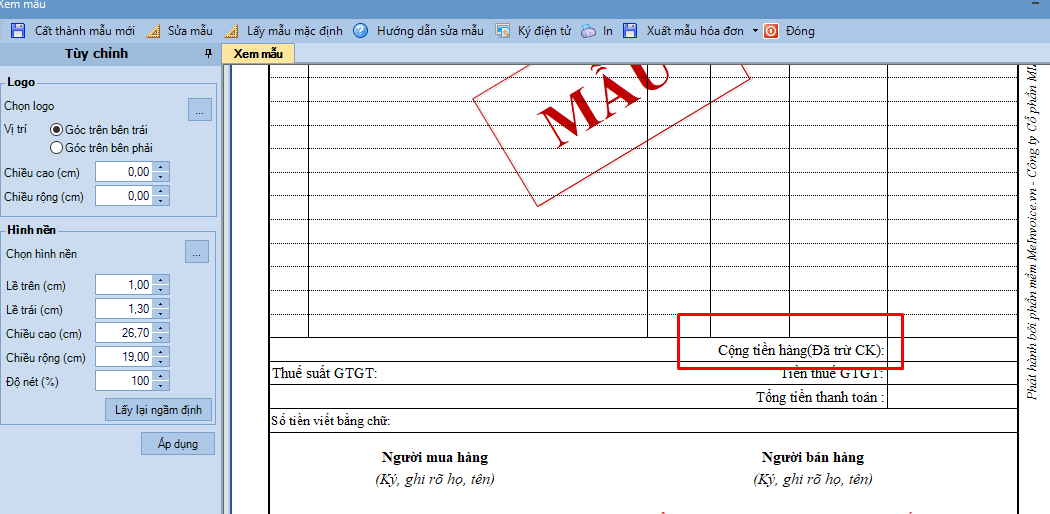Click 'Tiền thuế GTGT:' label
The image size is (1050, 514).
pyautogui.click(x=833, y=373)
